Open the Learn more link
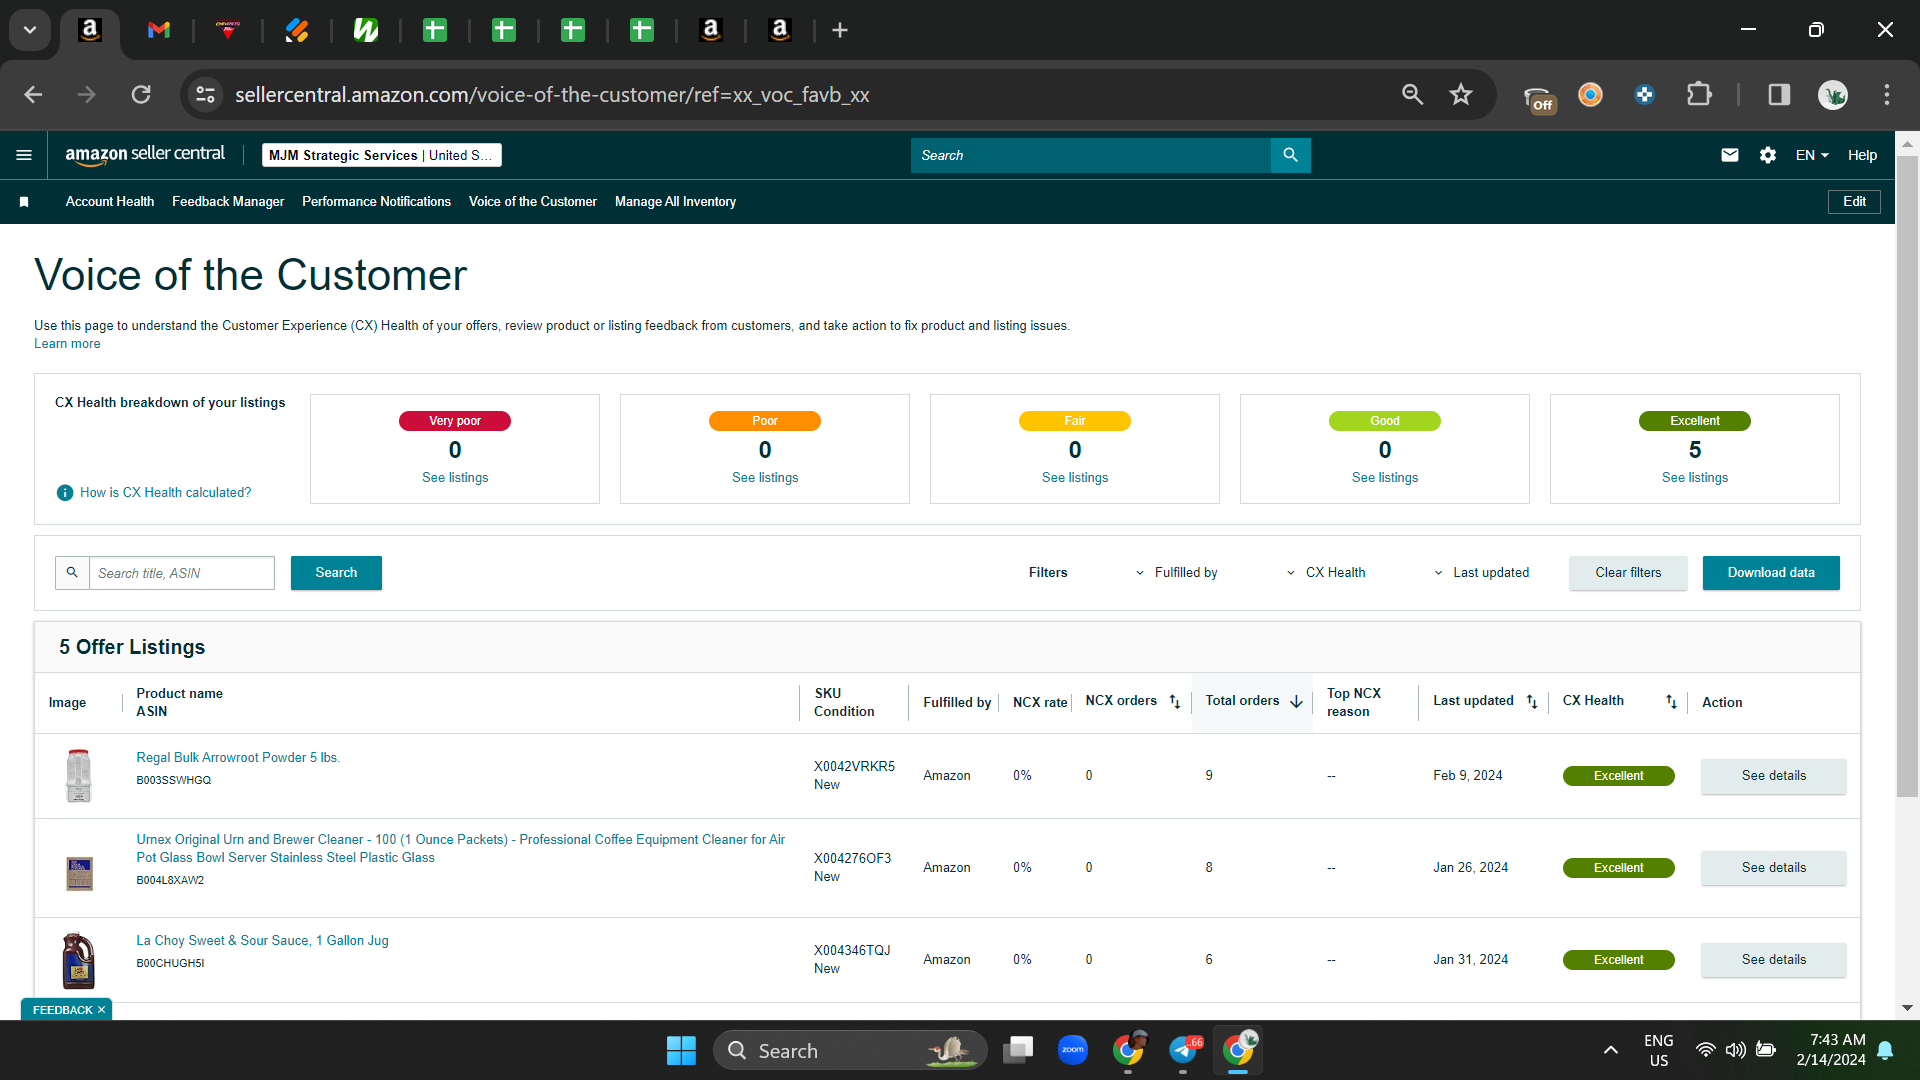This screenshot has height=1080, width=1920. tap(67, 344)
